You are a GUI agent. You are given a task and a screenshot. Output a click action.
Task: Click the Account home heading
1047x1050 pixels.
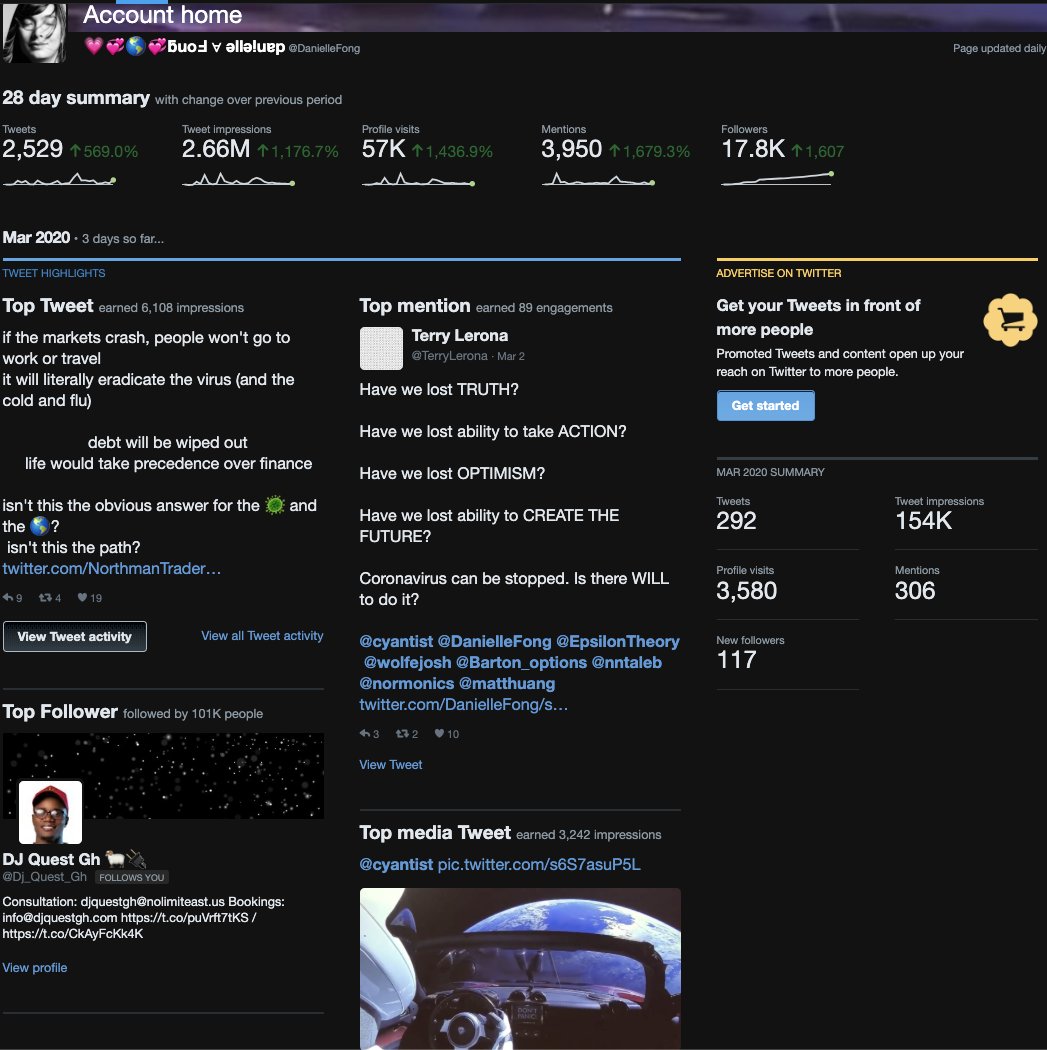[162, 15]
